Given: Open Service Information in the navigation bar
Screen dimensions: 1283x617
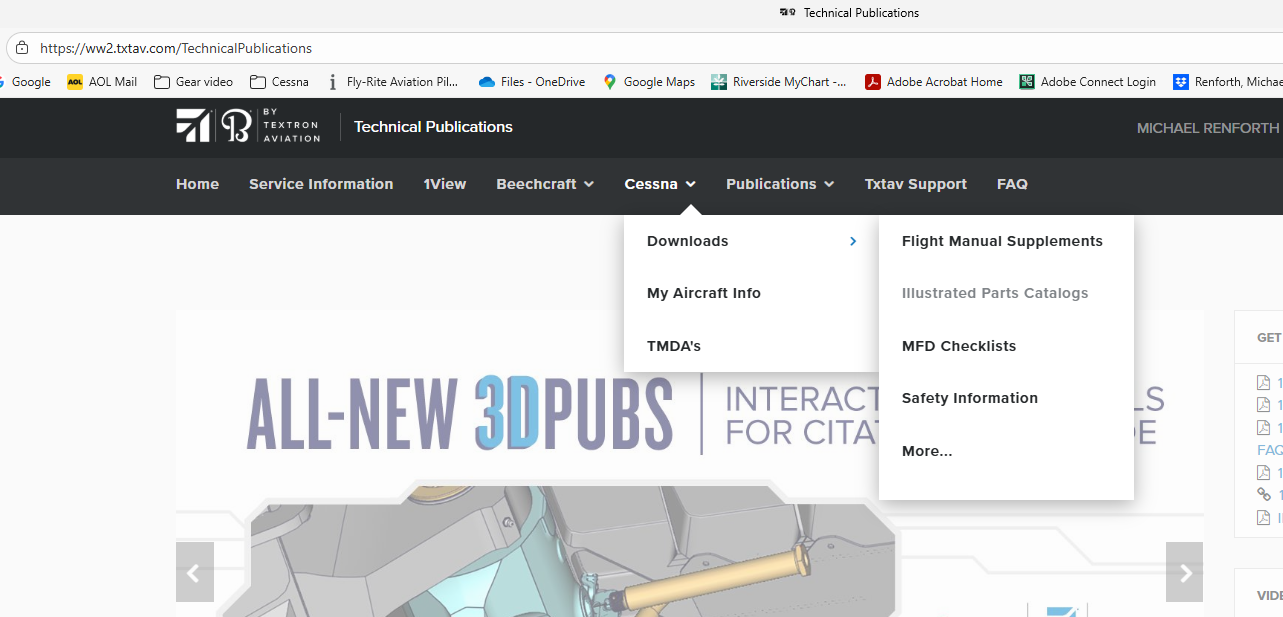Looking at the screenshot, I should [x=321, y=184].
